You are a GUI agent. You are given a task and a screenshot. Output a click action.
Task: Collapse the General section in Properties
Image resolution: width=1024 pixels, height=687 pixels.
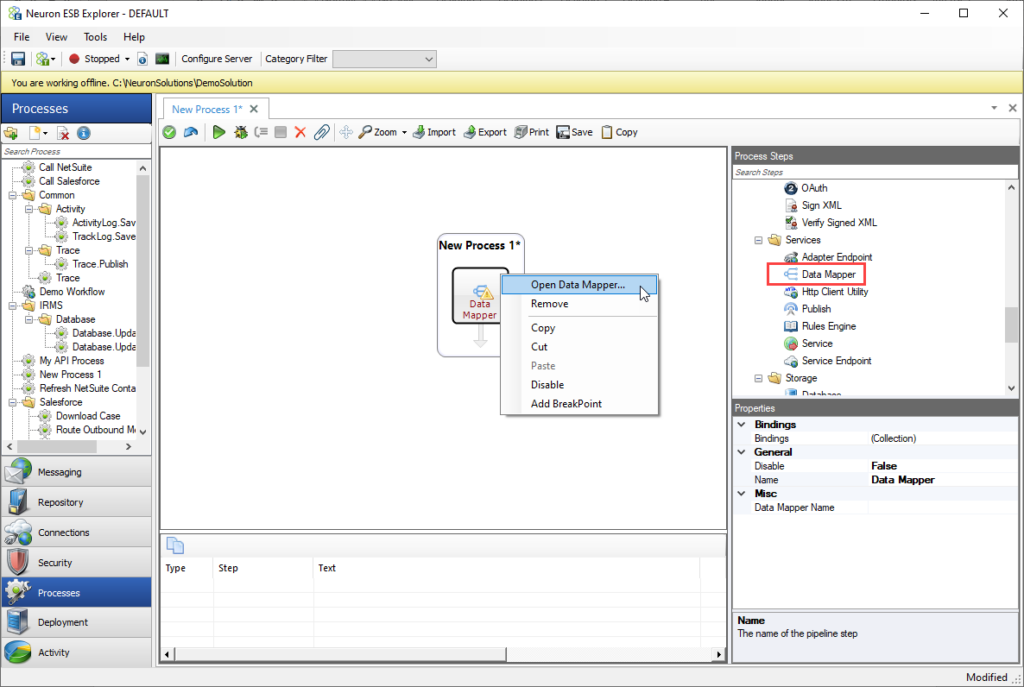(741, 452)
